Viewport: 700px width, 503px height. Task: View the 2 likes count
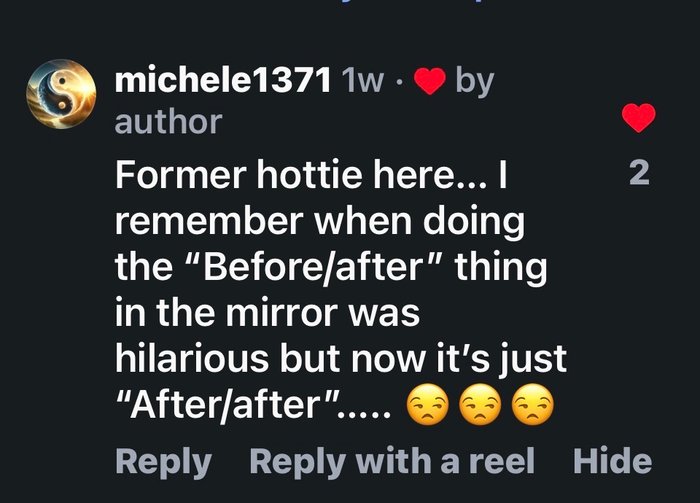pyautogui.click(x=639, y=173)
